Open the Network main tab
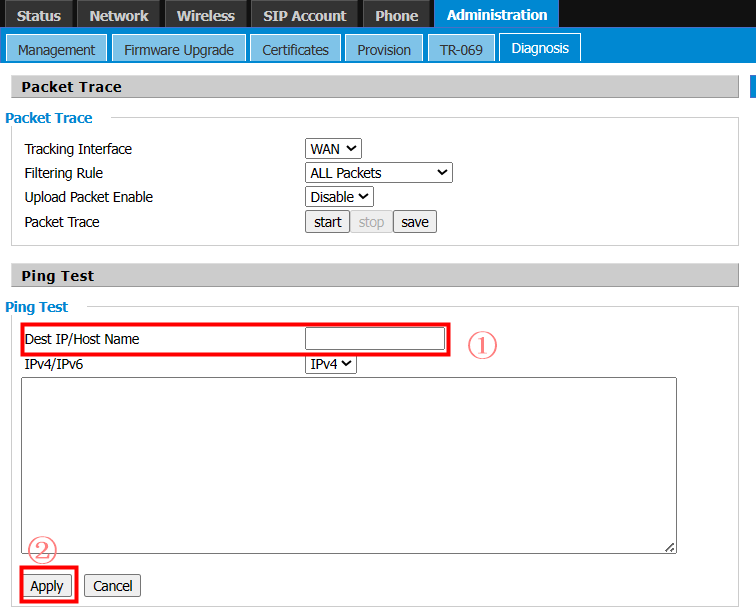This screenshot has width=756, height=609. point(119,14)
